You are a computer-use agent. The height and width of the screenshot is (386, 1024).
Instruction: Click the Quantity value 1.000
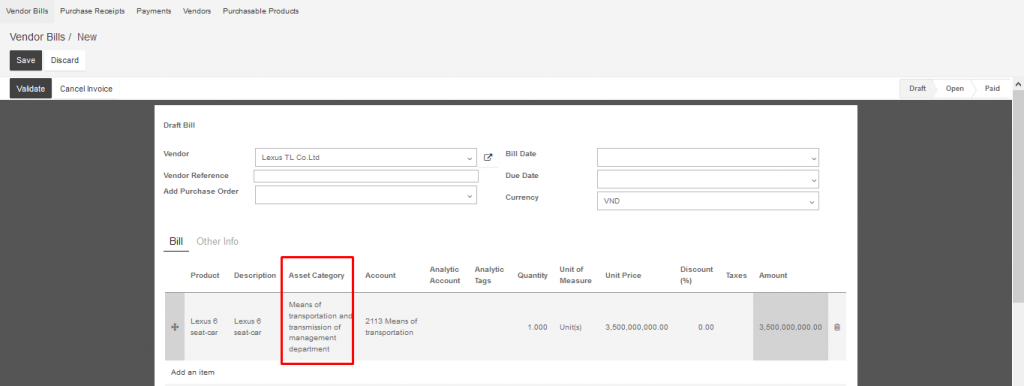click(x=537, y=327)
